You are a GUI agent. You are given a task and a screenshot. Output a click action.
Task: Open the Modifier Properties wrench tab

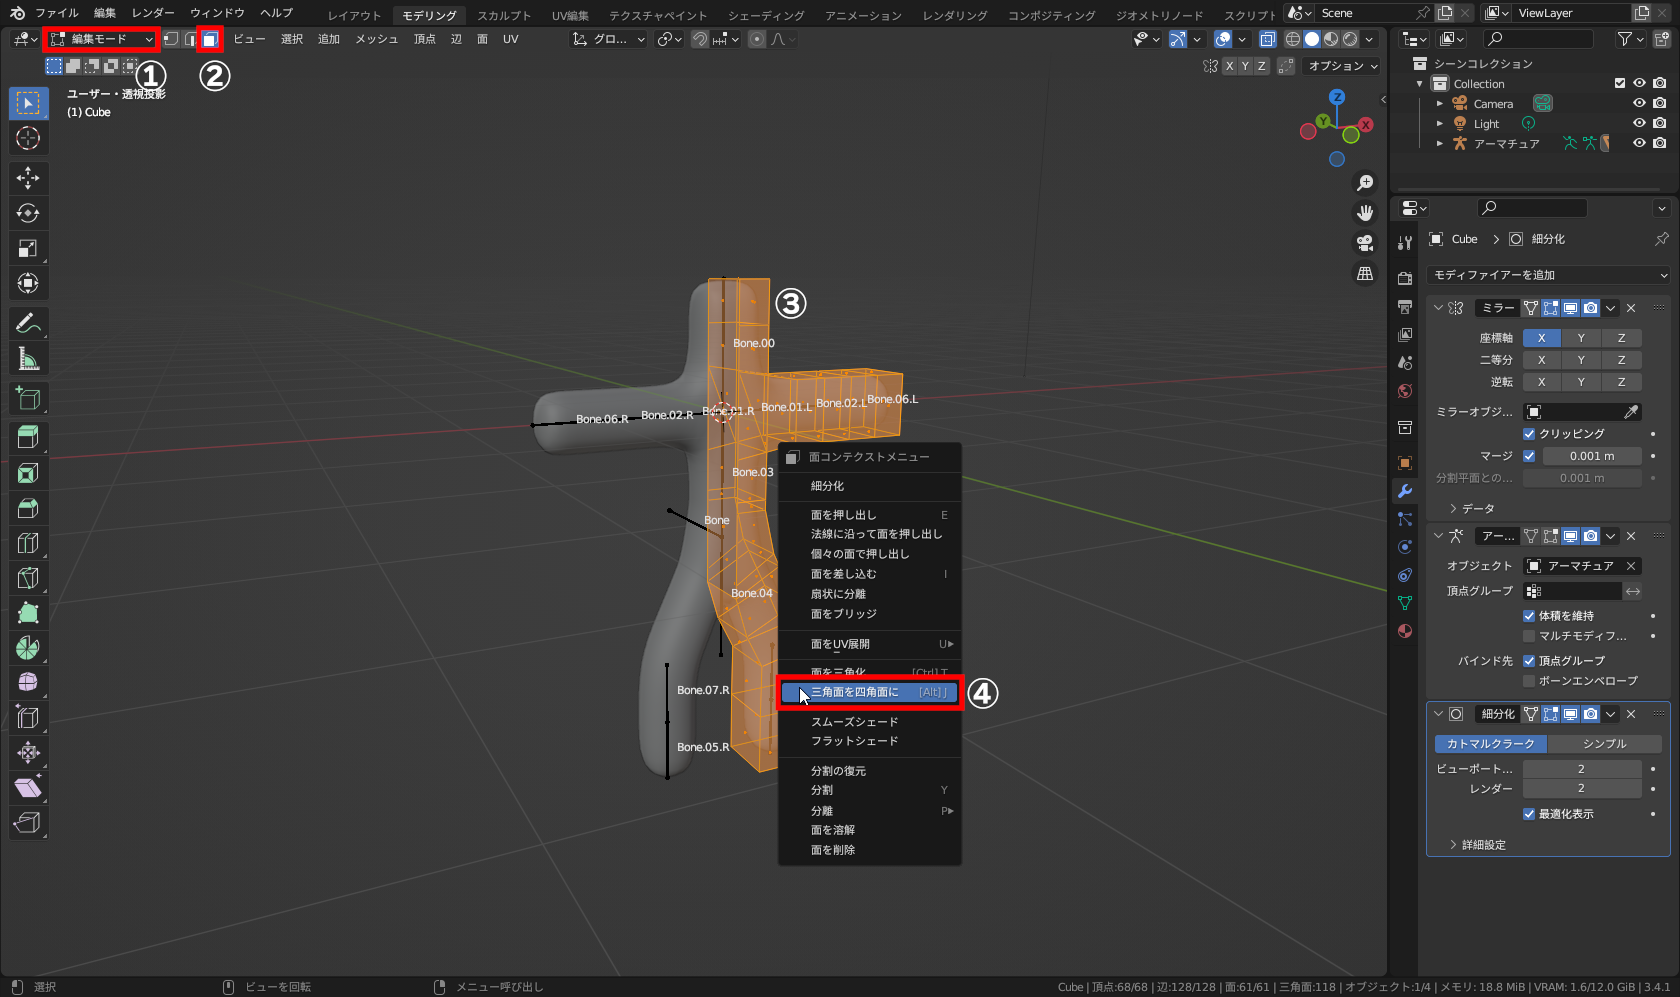pos(1404,491)
